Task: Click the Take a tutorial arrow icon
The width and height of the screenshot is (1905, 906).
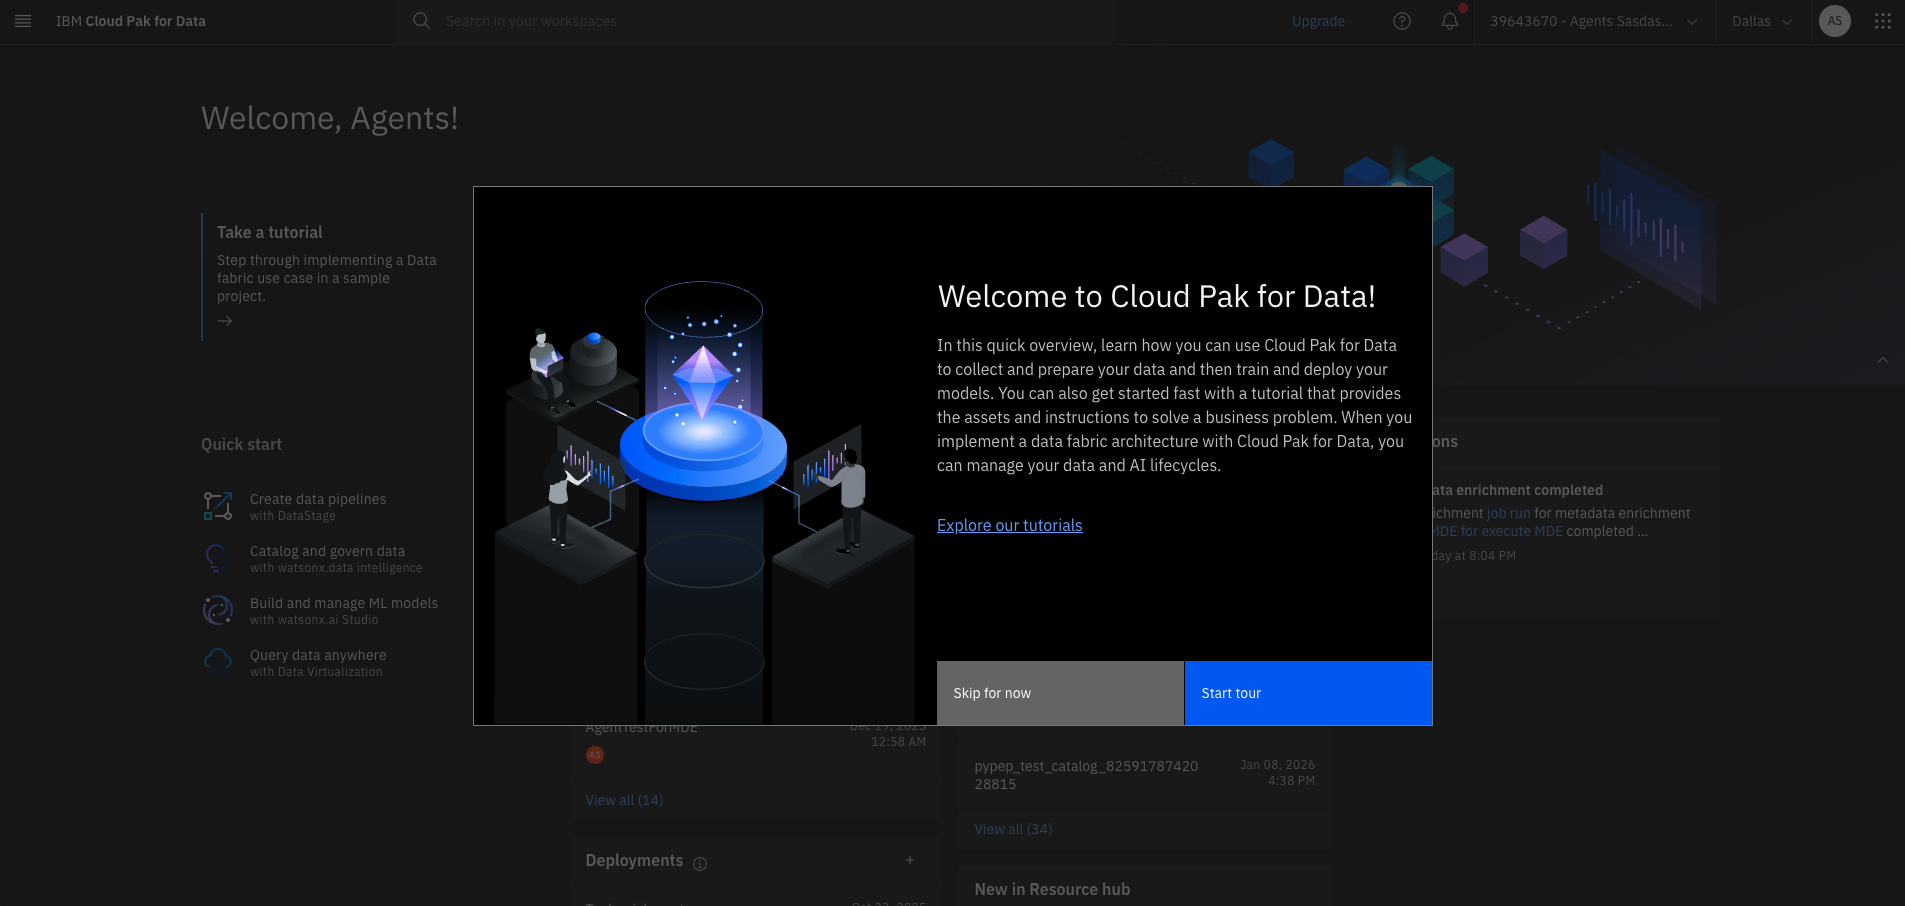Action: coord(225,321)
